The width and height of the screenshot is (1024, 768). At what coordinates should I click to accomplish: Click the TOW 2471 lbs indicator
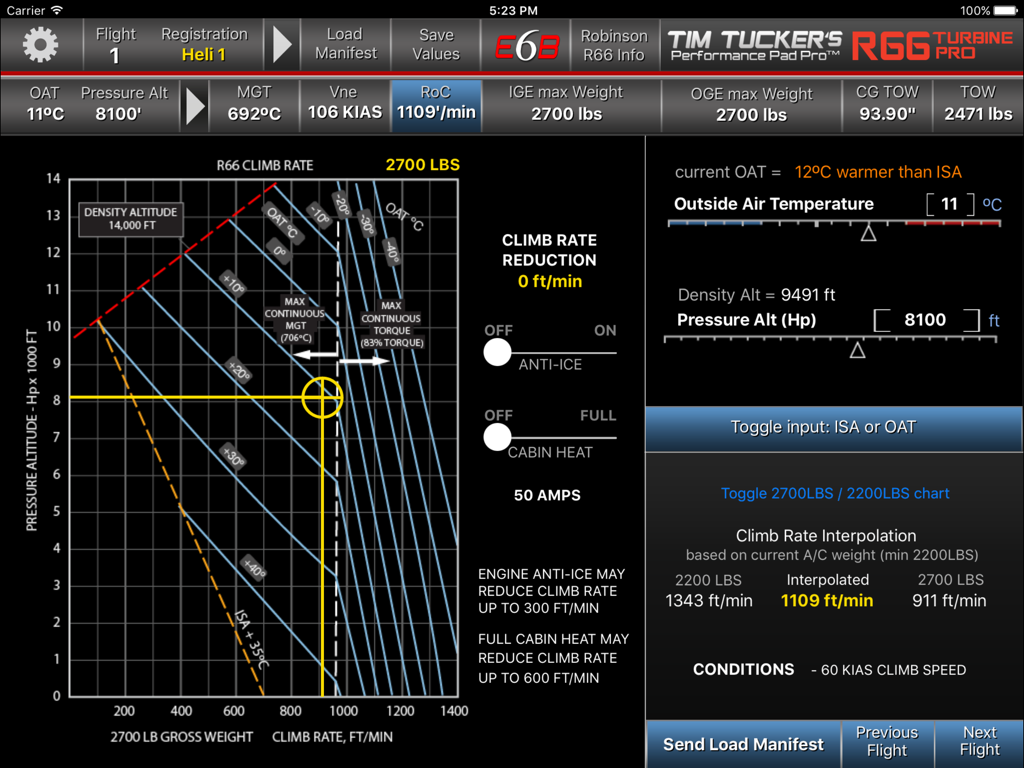pos(977,106)
